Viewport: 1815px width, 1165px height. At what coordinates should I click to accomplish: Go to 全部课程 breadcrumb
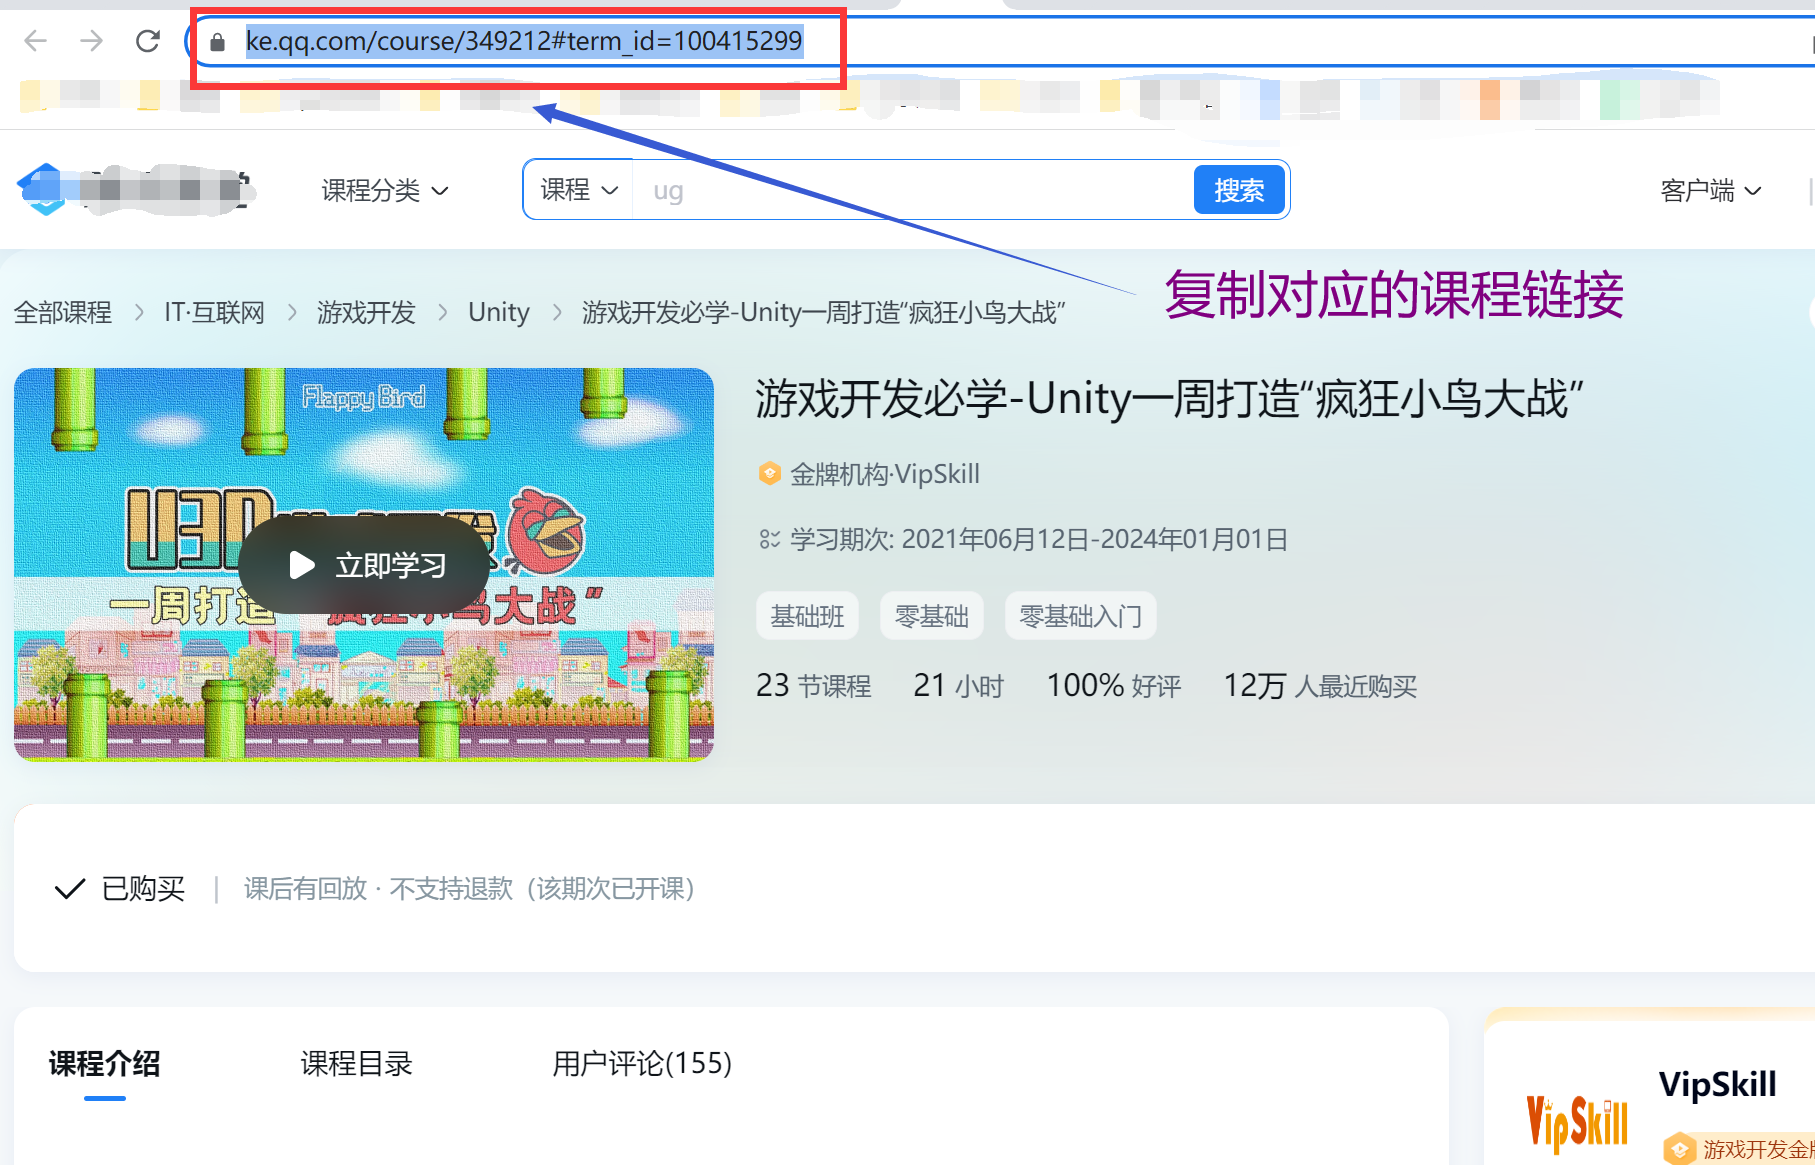point(63,312)
